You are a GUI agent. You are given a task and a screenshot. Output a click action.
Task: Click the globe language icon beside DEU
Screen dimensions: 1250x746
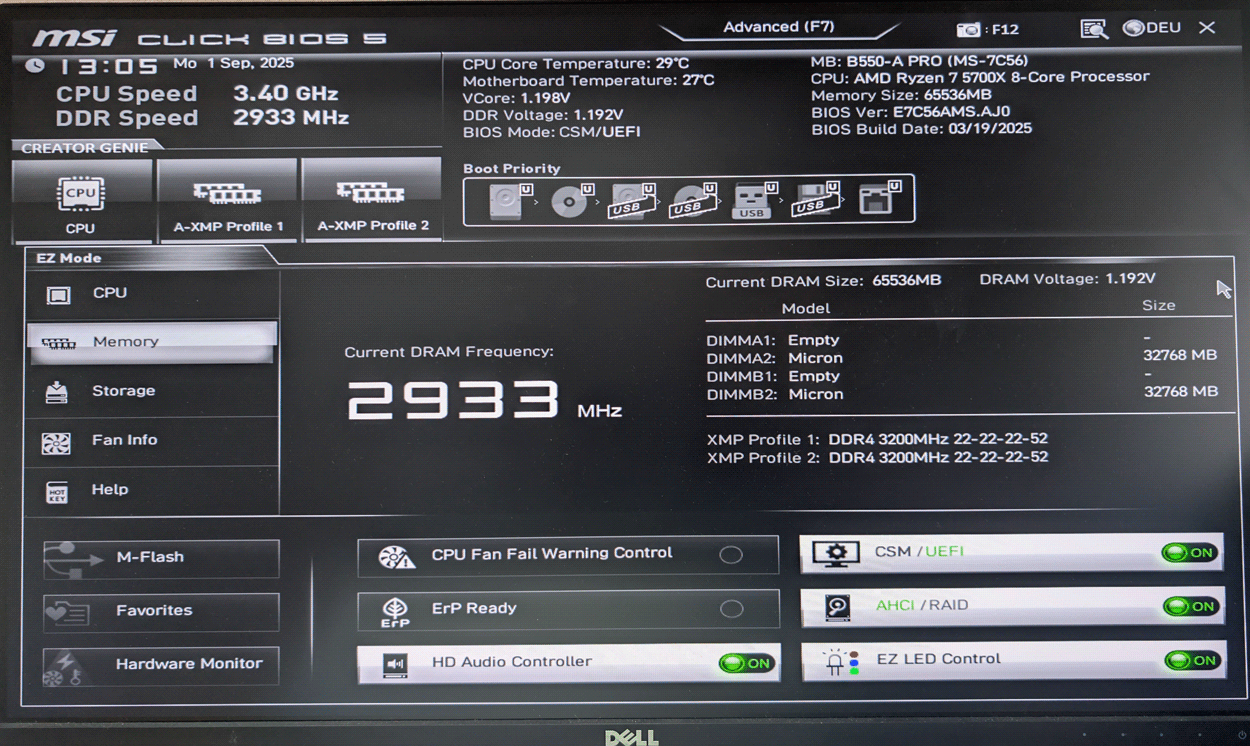pyautogui.click(x=1132, y=28)
